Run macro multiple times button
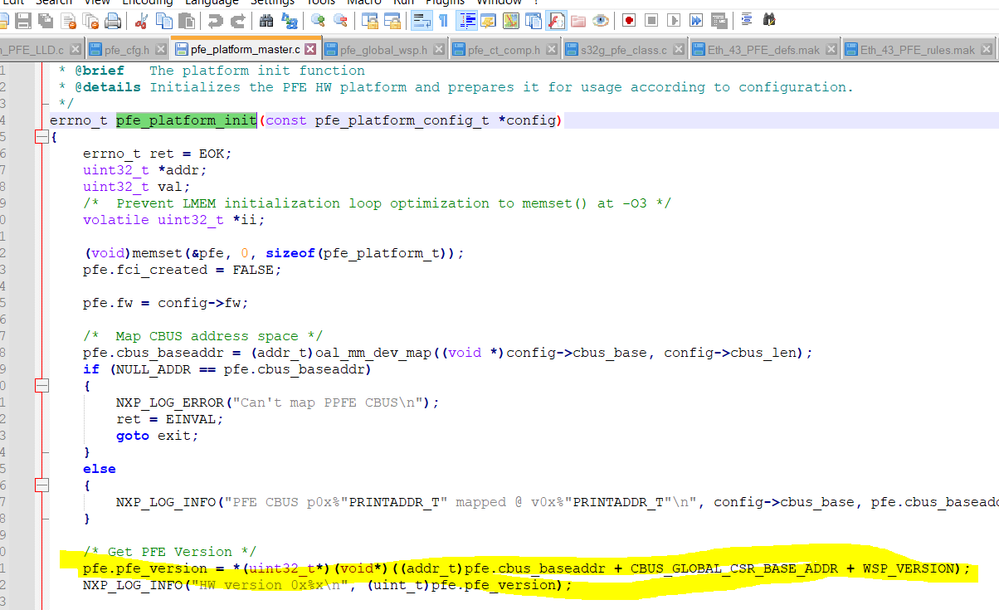This screenshot has width=999, height=610. coord(696,21)
